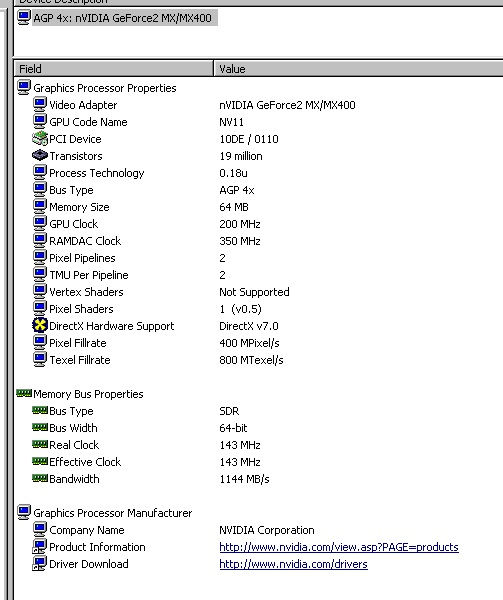Click the Value column header

coord(358,68)
